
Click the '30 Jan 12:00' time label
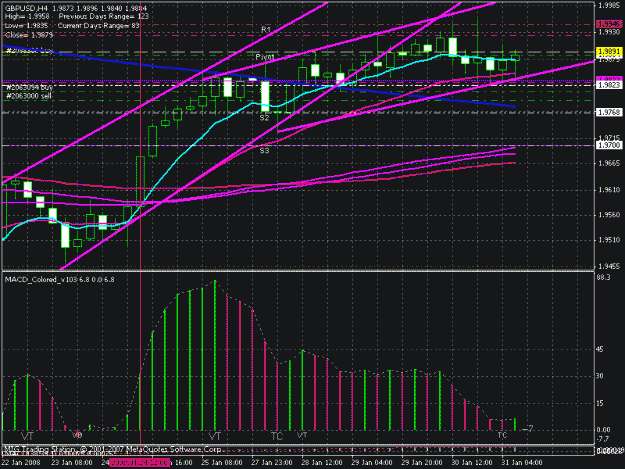click(x=472, y=463)
